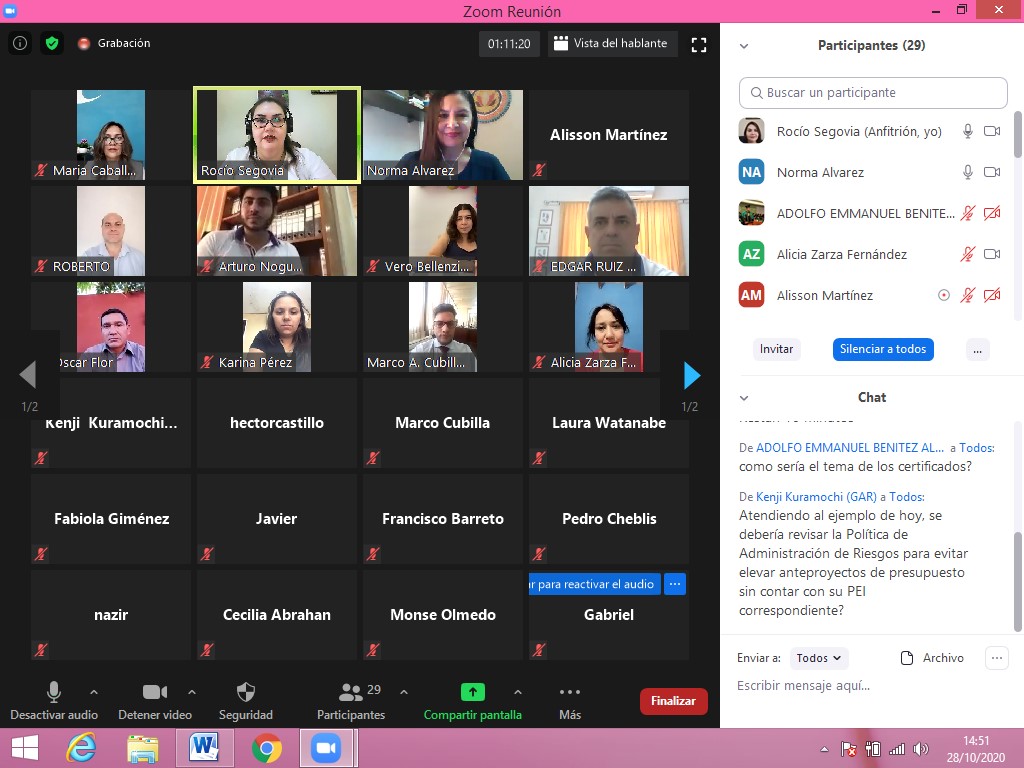Open the meeting information icon

pos(20,43)
